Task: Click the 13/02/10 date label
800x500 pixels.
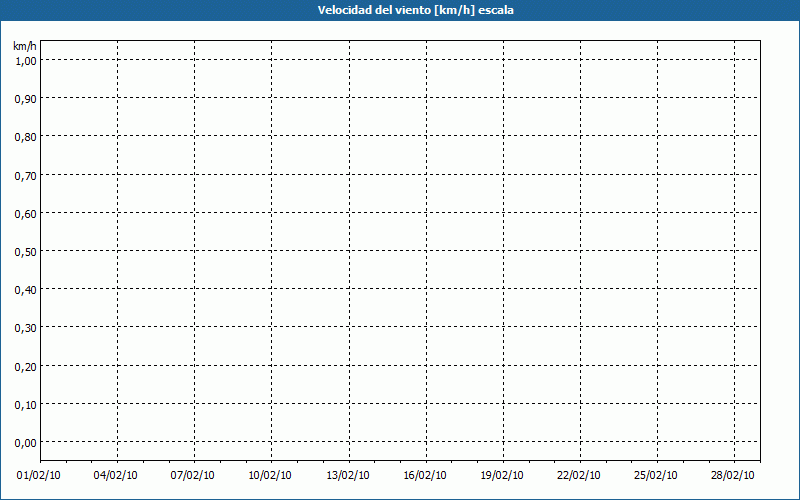Action: tap(347, 476)
